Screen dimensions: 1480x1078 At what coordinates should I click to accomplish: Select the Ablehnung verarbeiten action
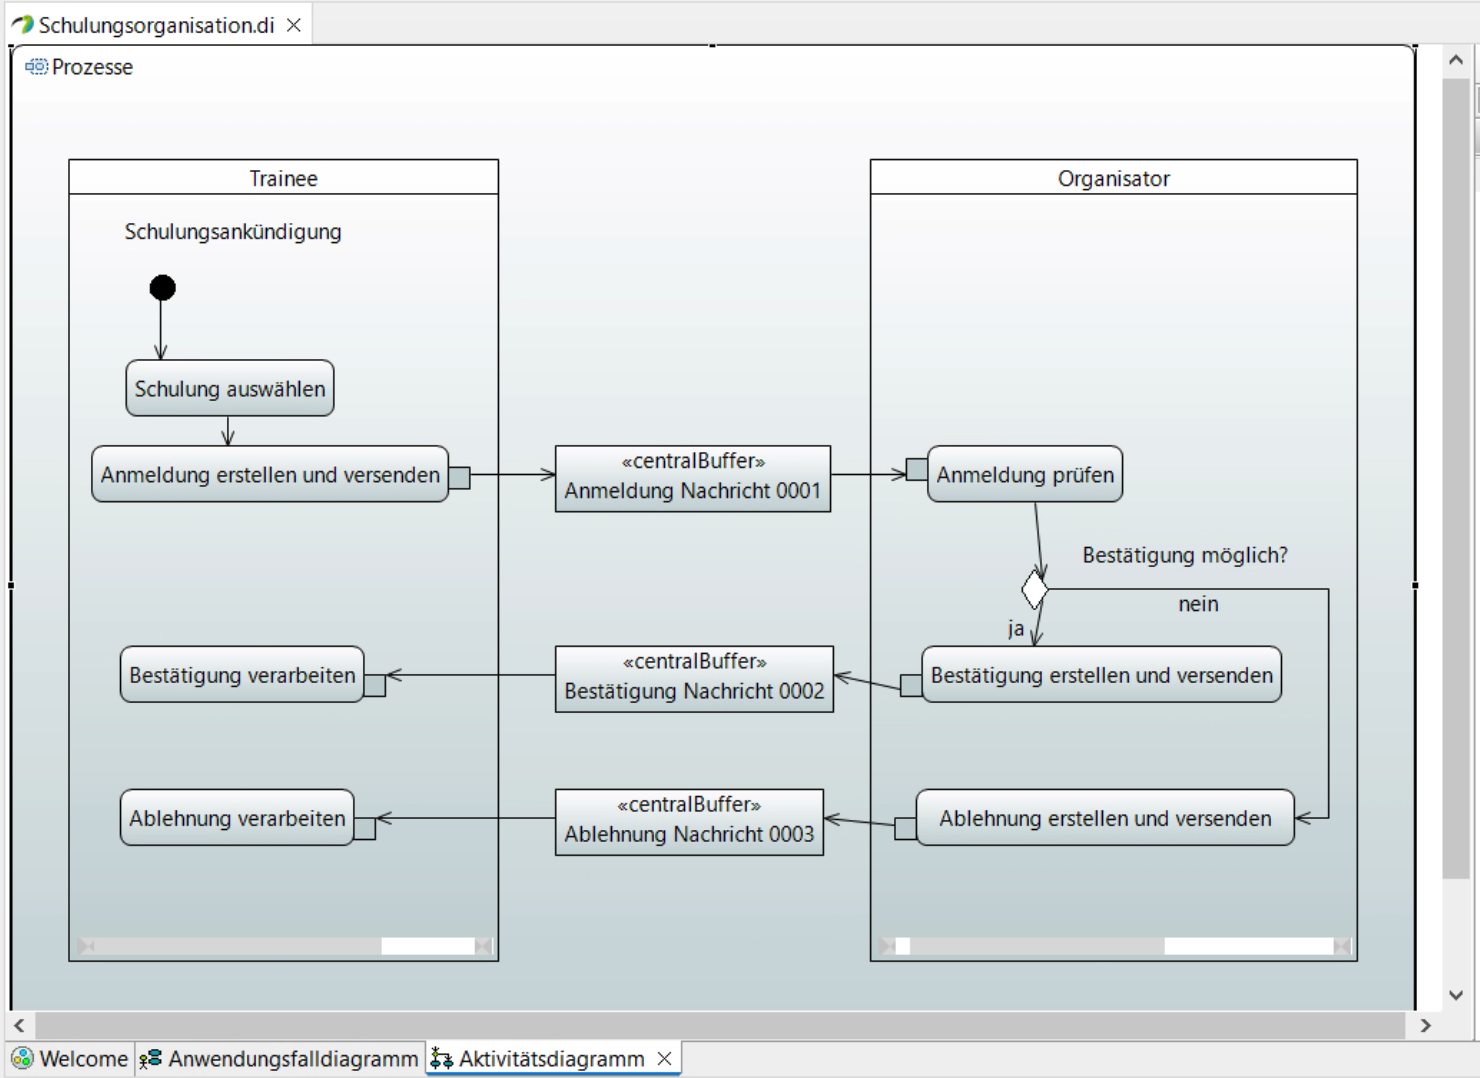pos(237,817)
